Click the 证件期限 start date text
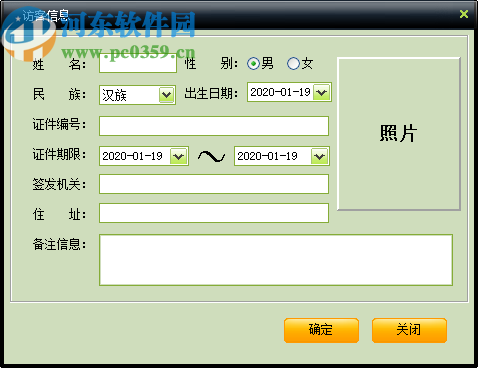The height and width of the screenshot is (368, 478). (132, 156)
